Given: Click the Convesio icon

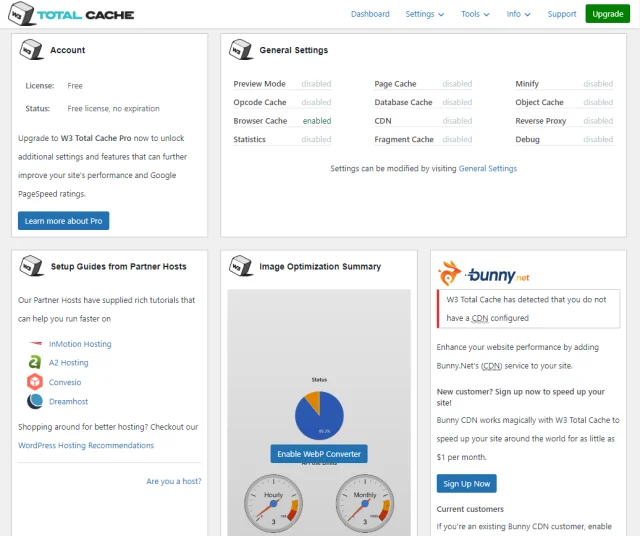Looking at the screenshot, I should (x=35, y=382).
